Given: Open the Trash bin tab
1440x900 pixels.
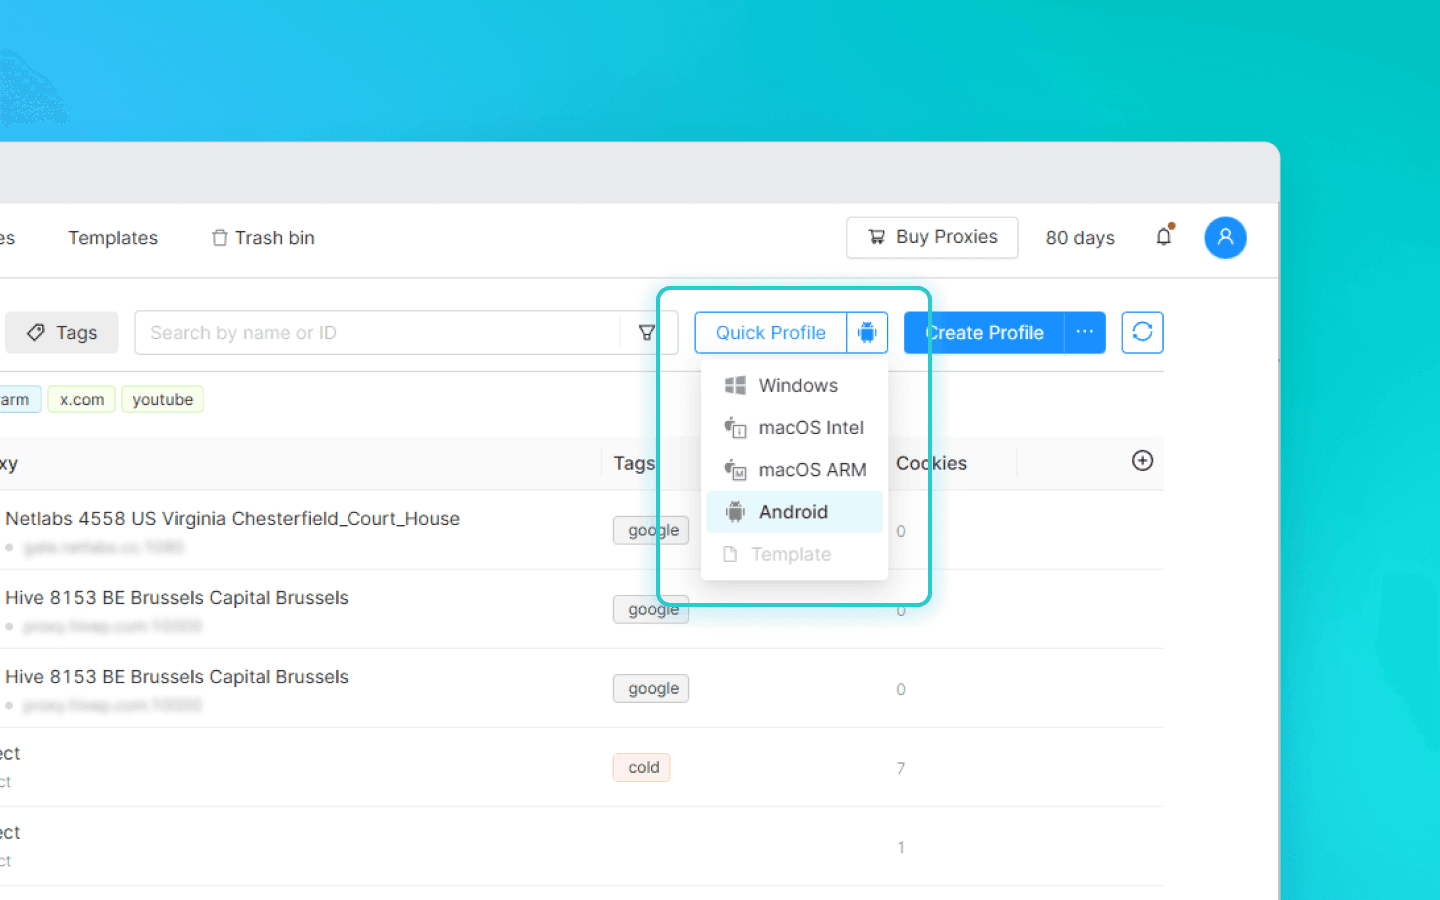Looking at the screenshot, I should (264, 238).
